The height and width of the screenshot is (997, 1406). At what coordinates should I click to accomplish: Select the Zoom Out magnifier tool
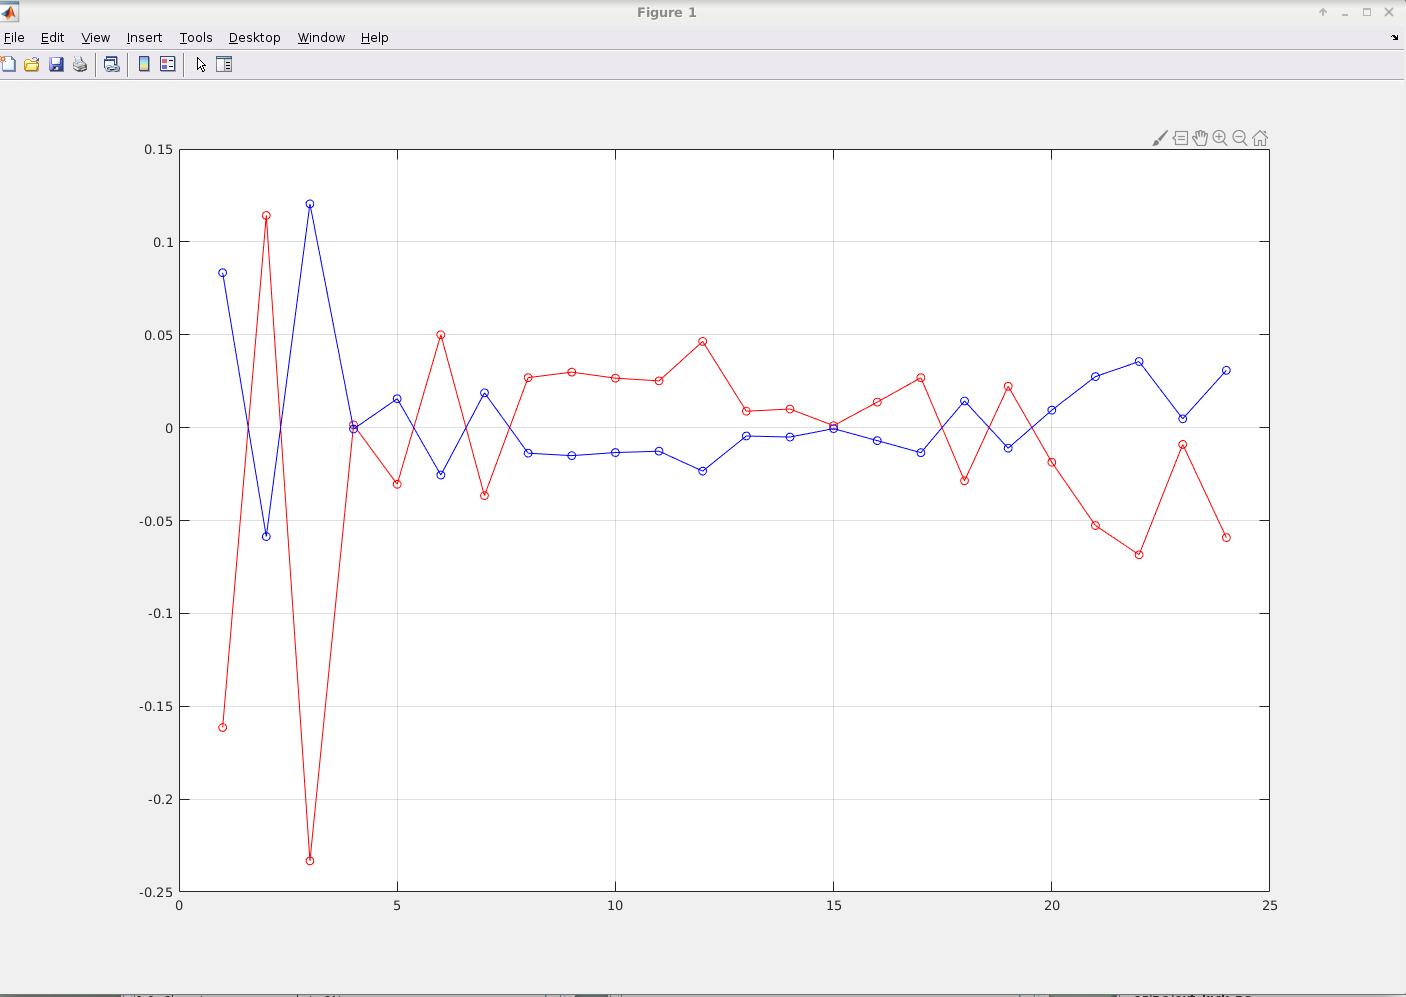click(1240, 138)
